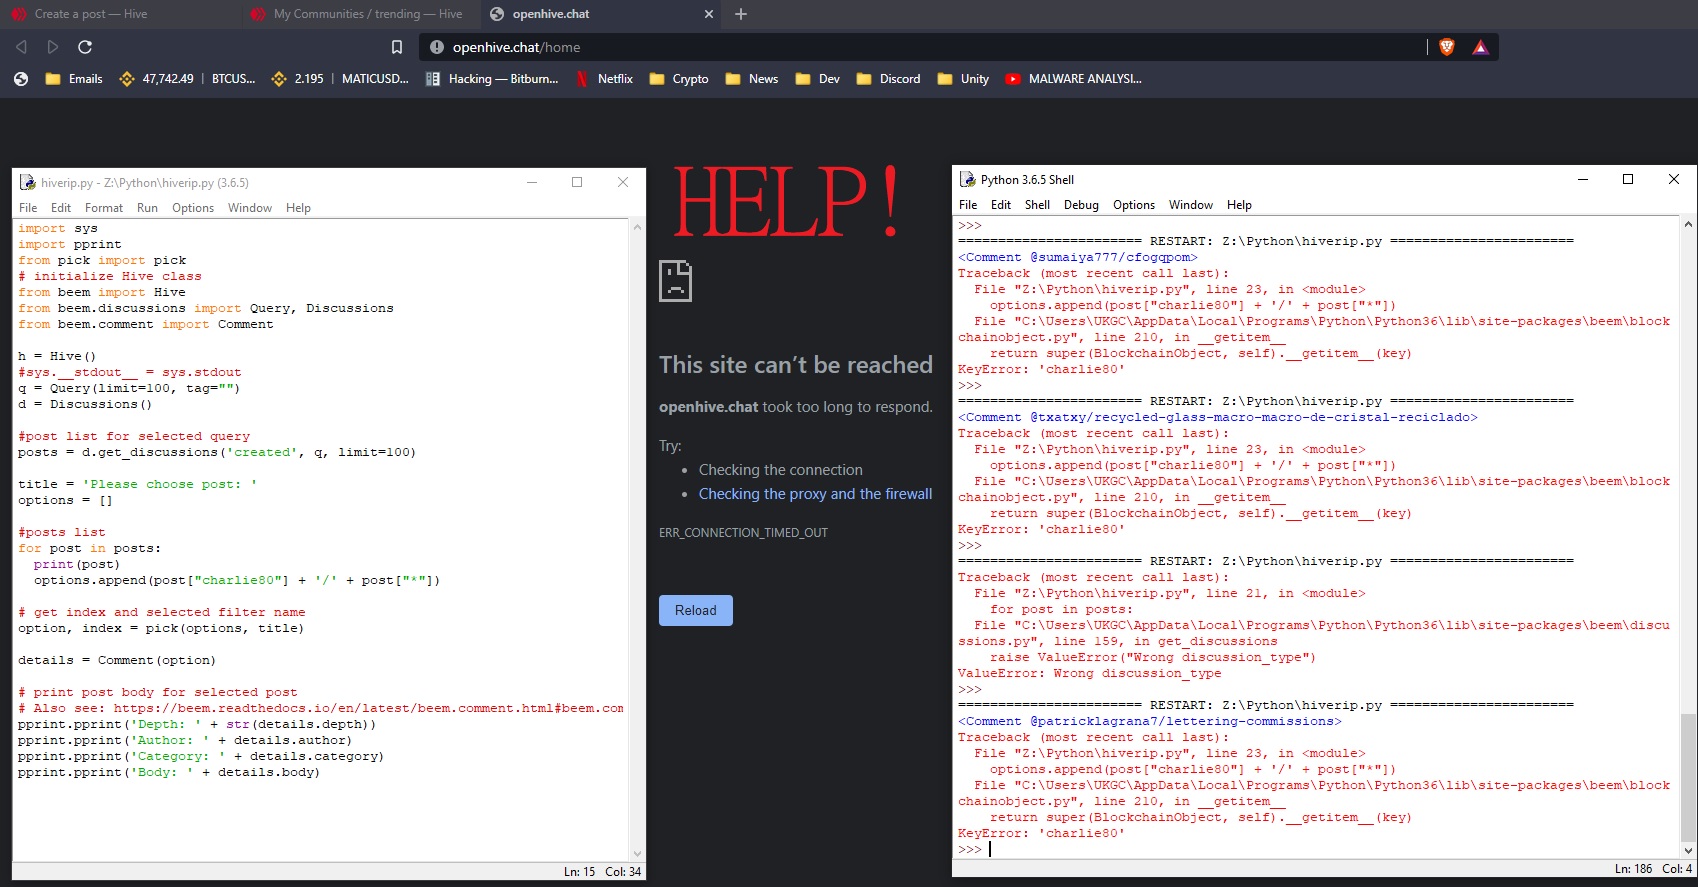Open File menu in Python Shell
Screen dimensions: 1698x887
coord(968,205)
